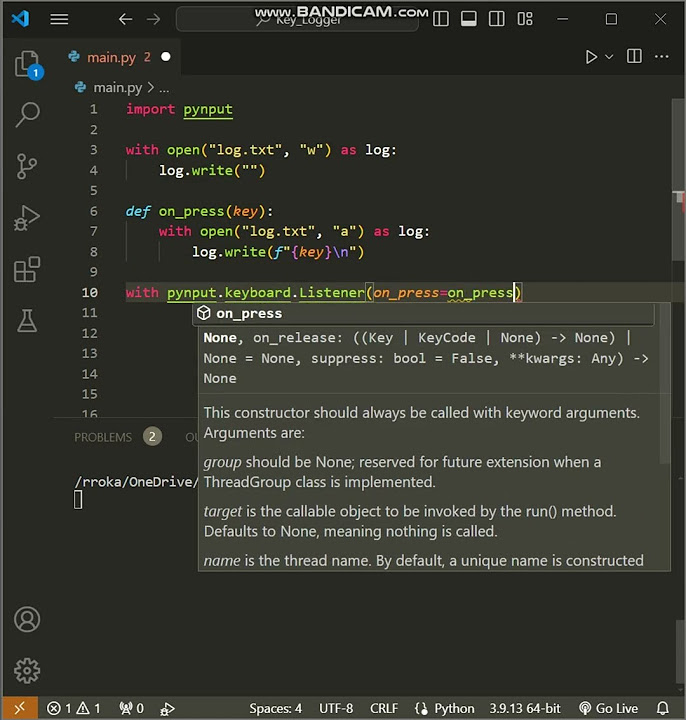The height and width of the screenshot is (720, 686).
Task: Click the breadcrumb ellipsis after main.py
Action: pyautogui.click(x=164, y=88)
